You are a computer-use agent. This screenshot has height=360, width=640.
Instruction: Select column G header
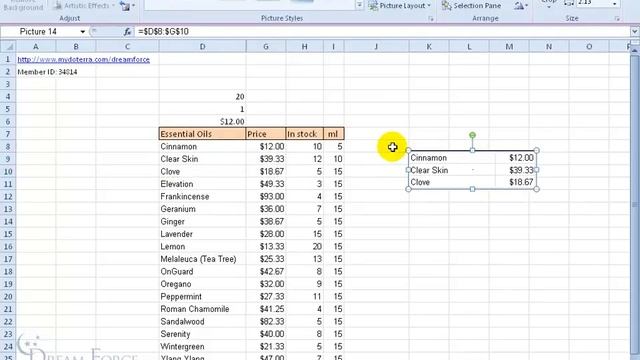[266, 47]
